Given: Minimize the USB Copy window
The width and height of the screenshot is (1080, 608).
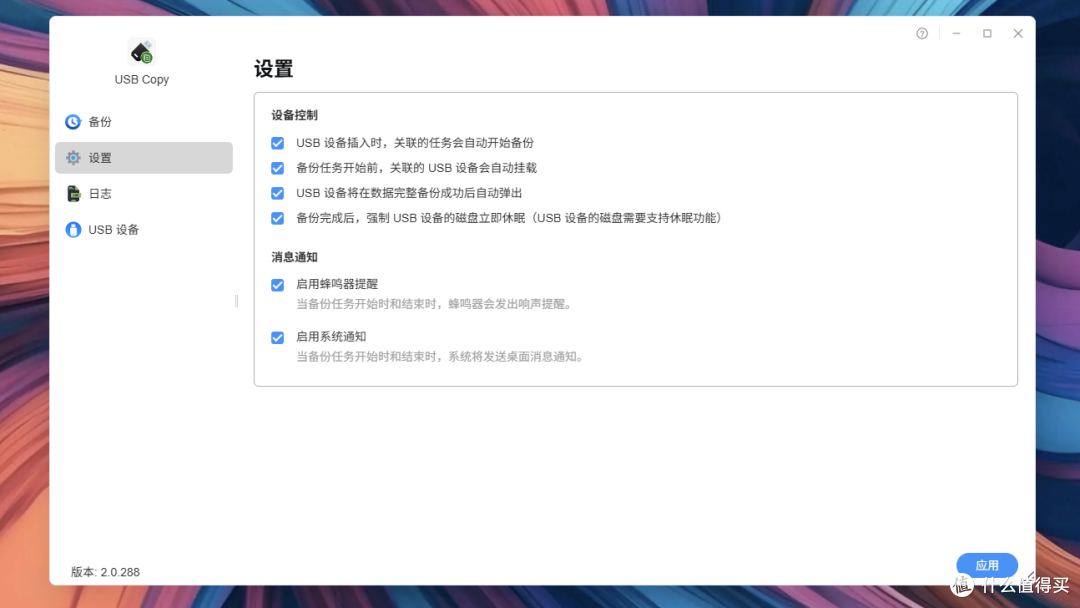Looking at the screenshot, I should [x=956, y=33].
